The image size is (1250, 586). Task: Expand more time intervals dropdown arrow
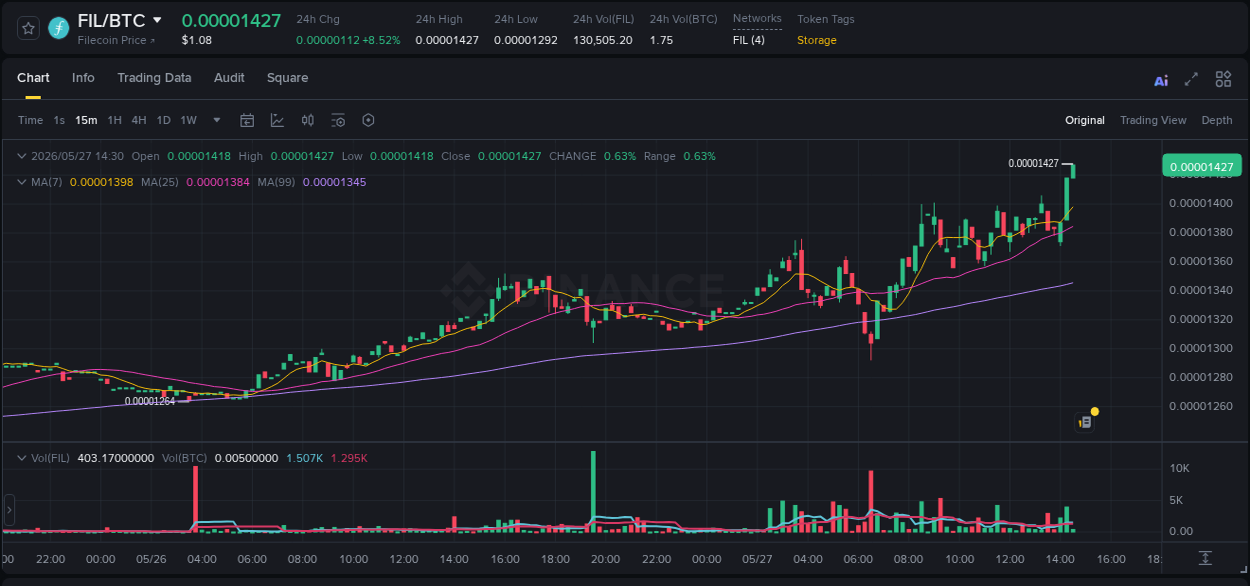pyautogui.click(x=216, y=120)
